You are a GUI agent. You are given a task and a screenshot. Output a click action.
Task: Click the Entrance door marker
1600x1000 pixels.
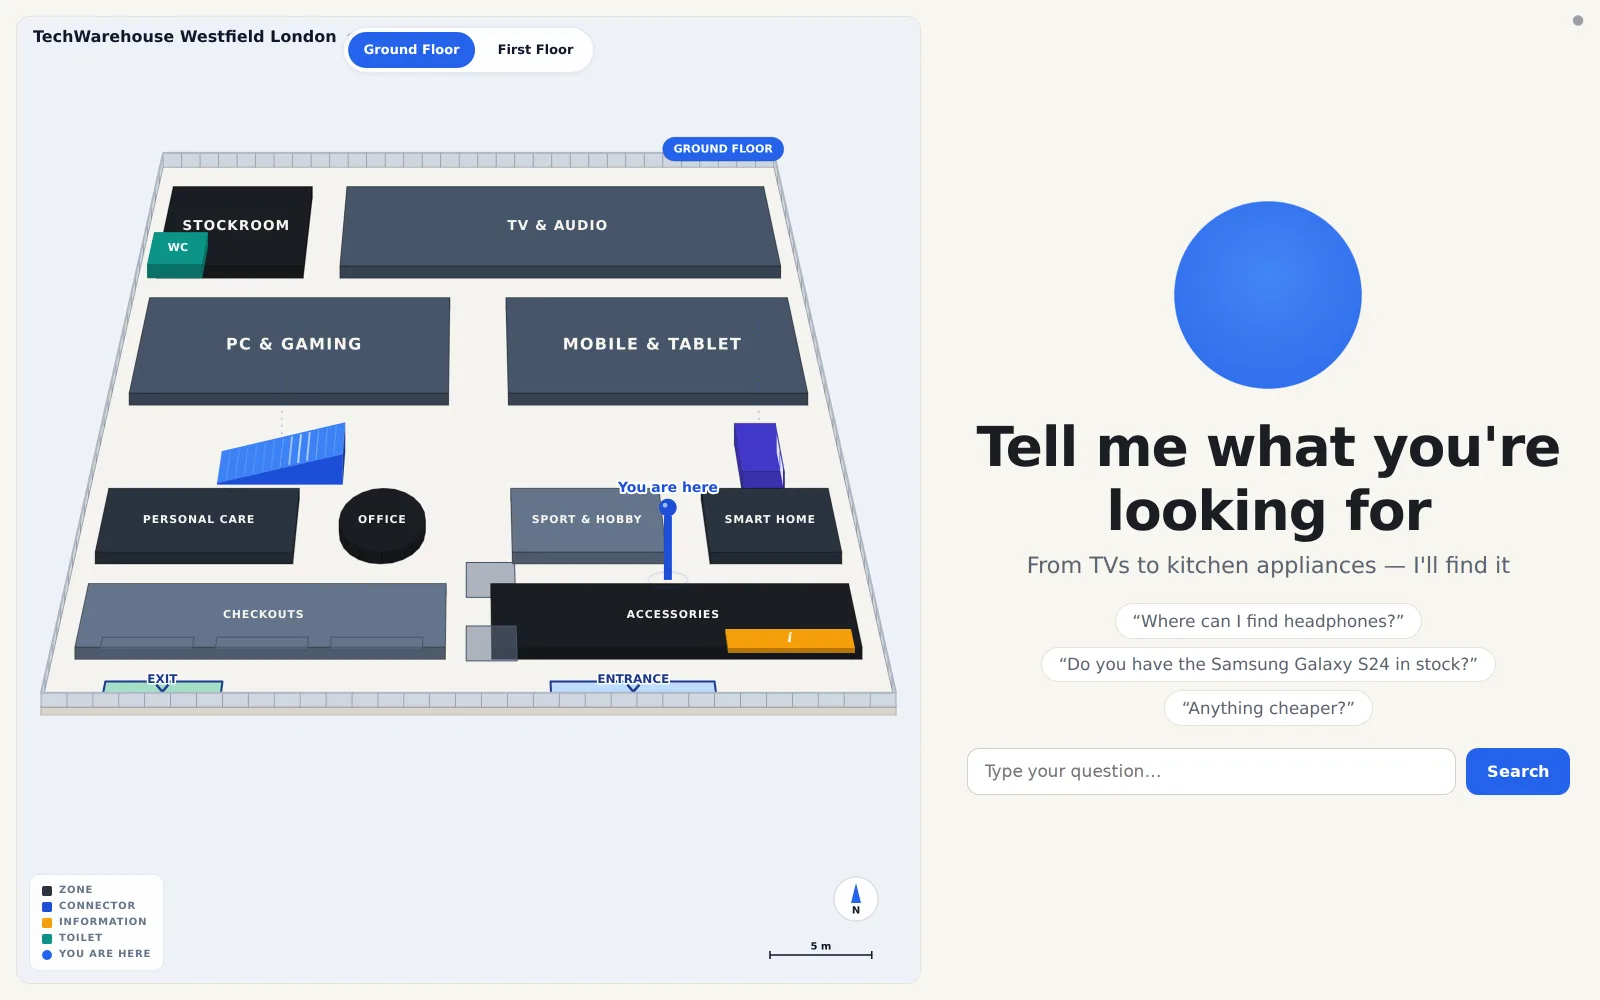pyautogui.click(x=633, y=684)
